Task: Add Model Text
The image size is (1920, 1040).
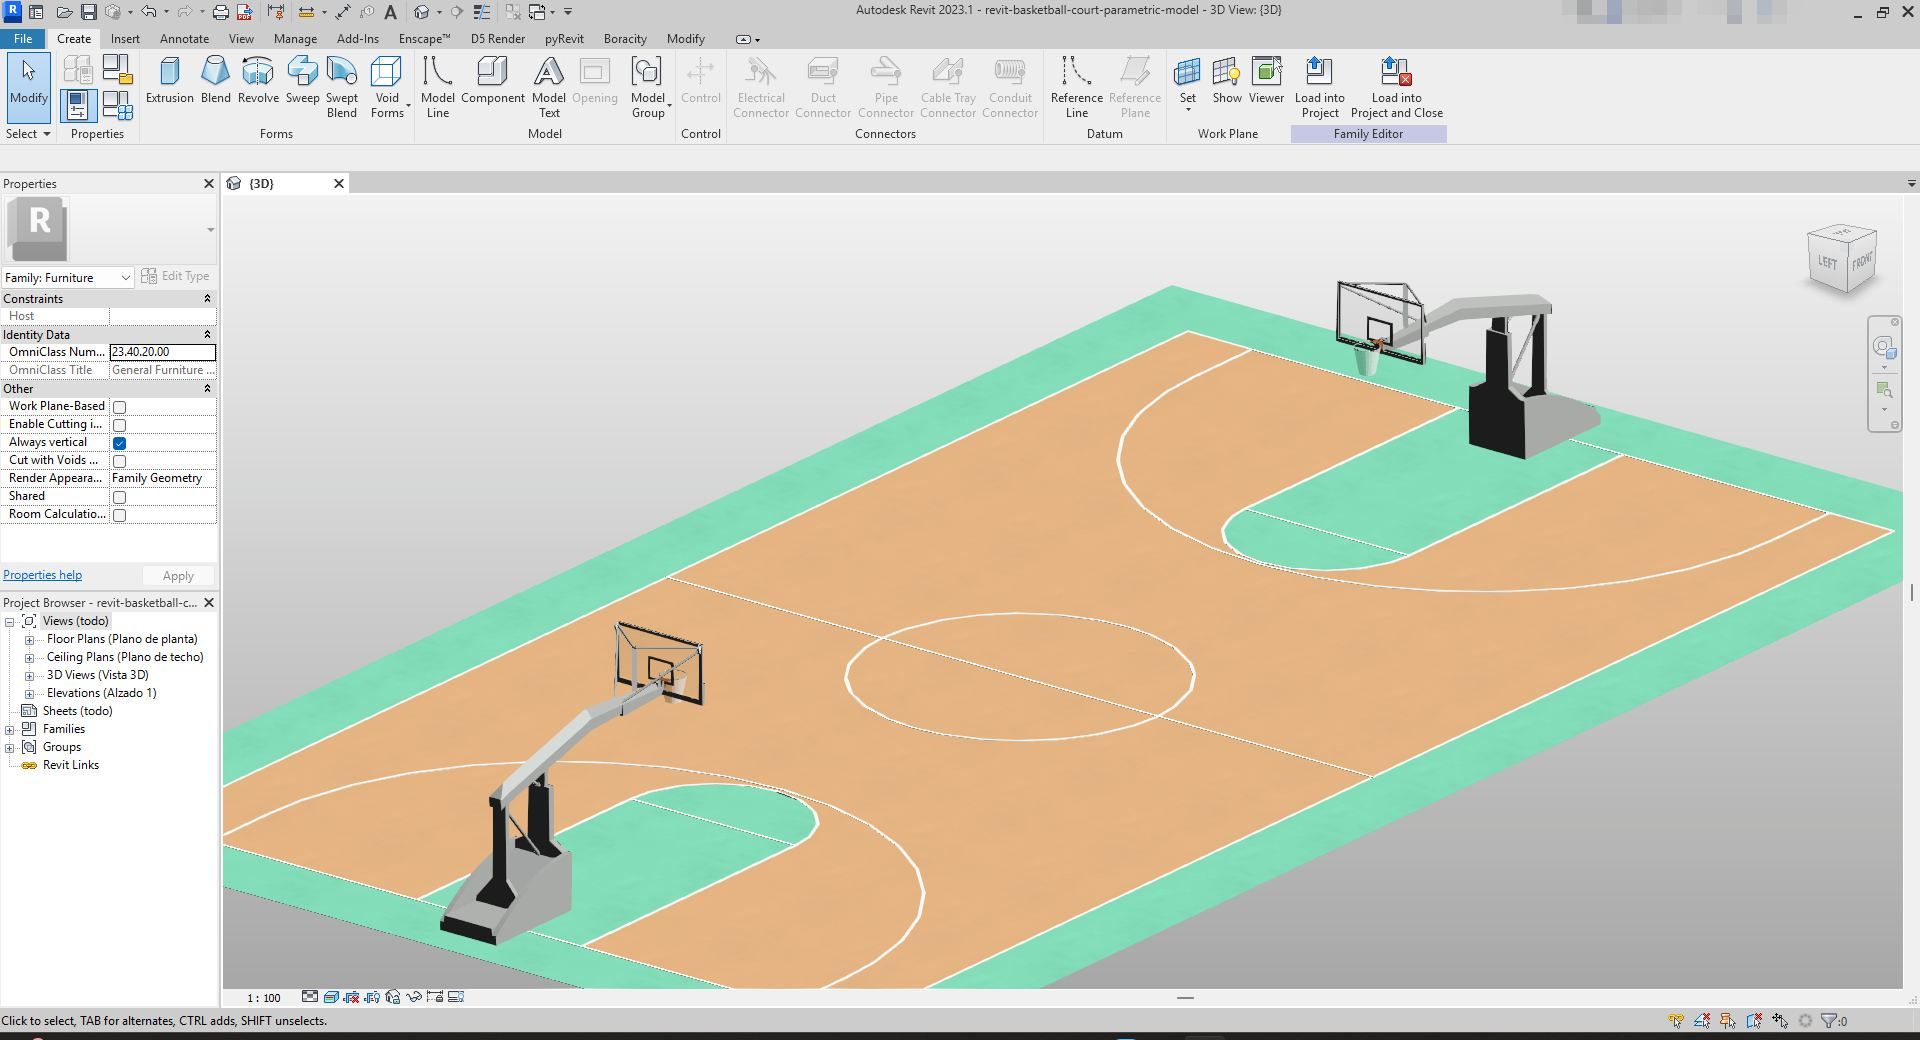Action: [x=548, y=87]
